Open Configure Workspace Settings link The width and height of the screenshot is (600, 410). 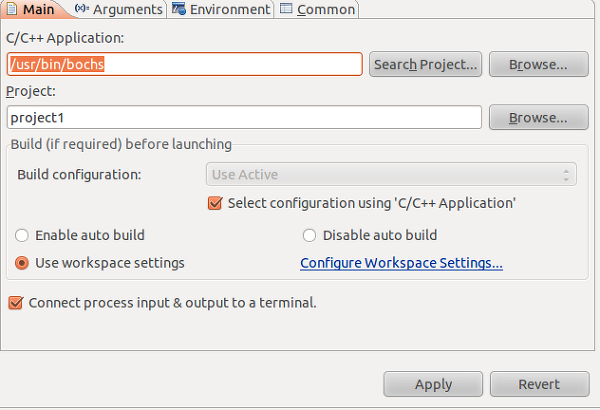401,263
